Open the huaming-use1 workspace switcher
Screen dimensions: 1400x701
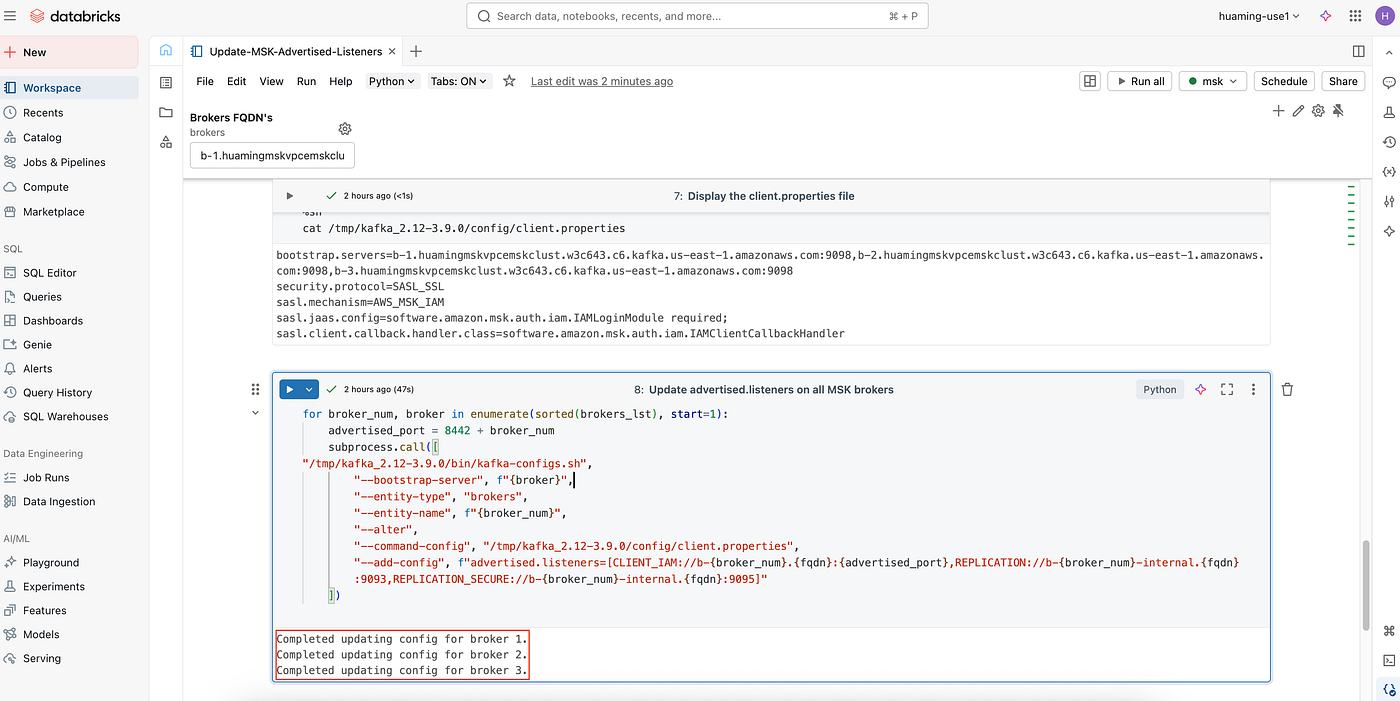tap(1259, 16)
